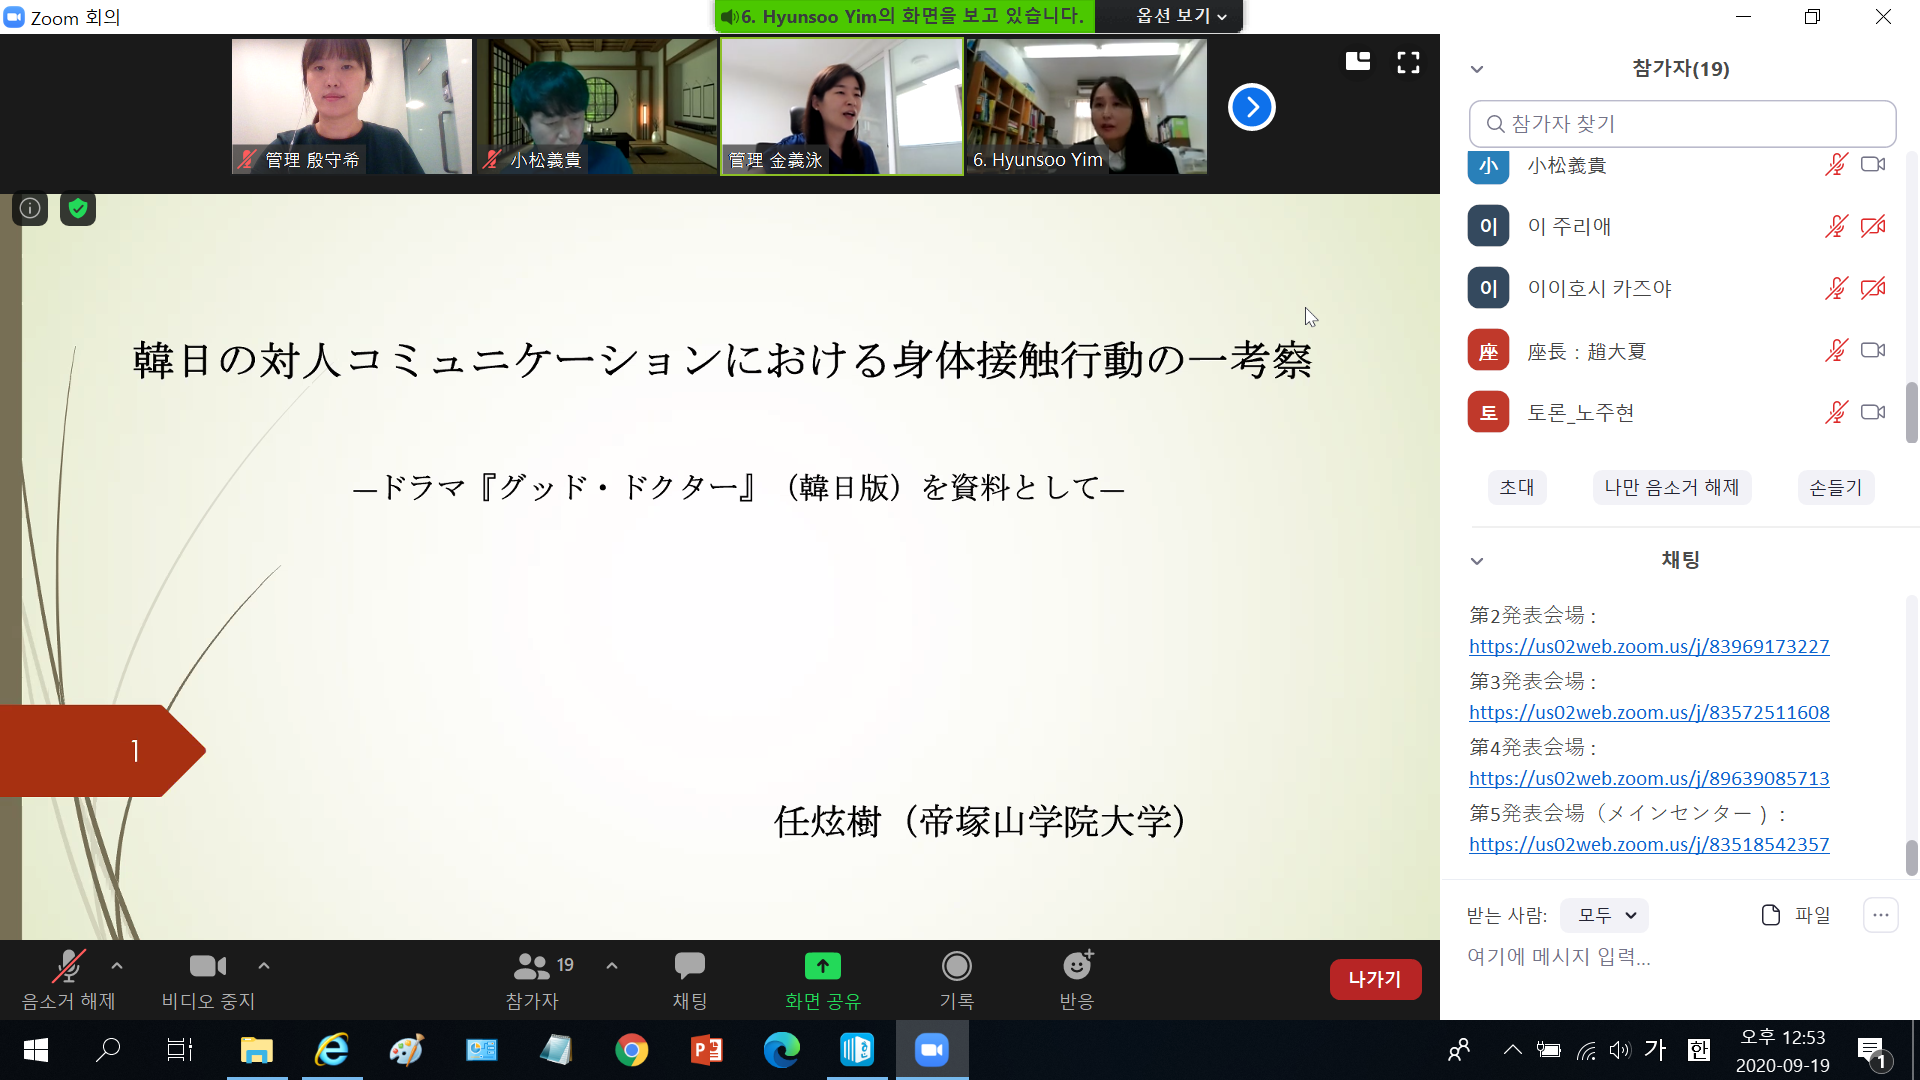The width and height of the screenshot is (1920, 1080).
Task: Unmute microphone (음소거 해제)
Action: coord(68,966)
